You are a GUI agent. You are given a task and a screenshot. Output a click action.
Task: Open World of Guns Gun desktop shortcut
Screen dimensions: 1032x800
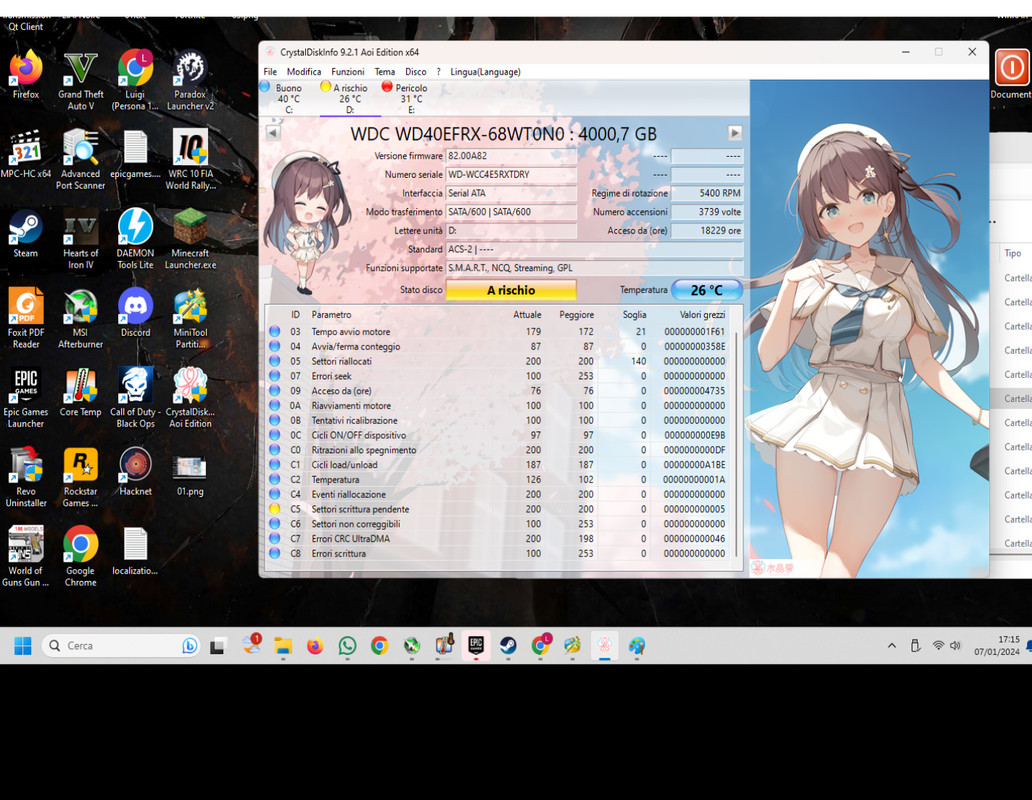26,558
